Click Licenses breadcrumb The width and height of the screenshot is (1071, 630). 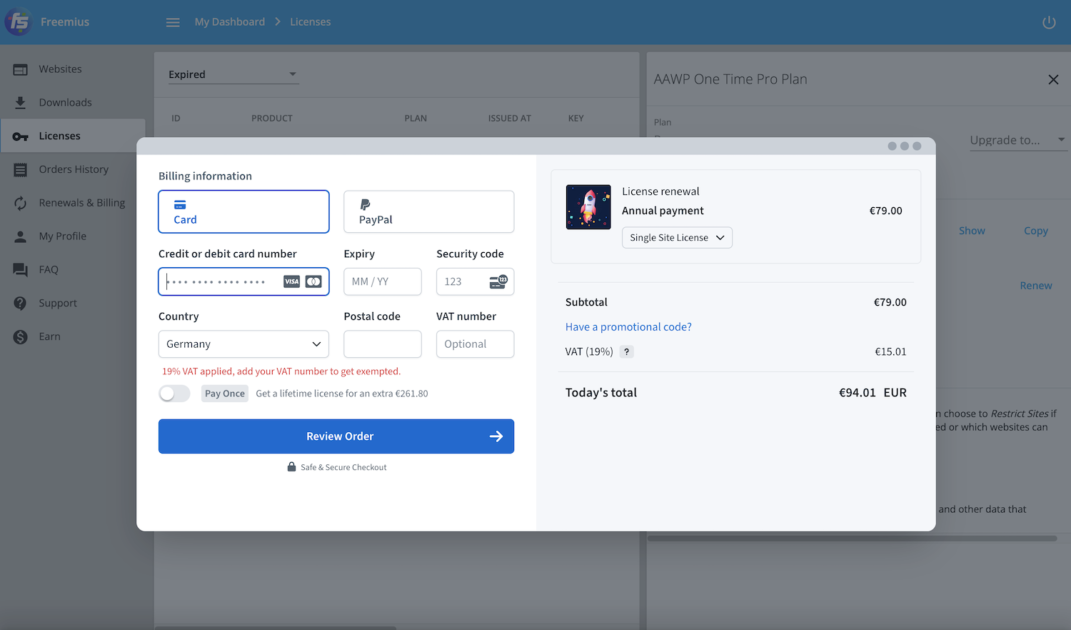[x=310, y=22]
